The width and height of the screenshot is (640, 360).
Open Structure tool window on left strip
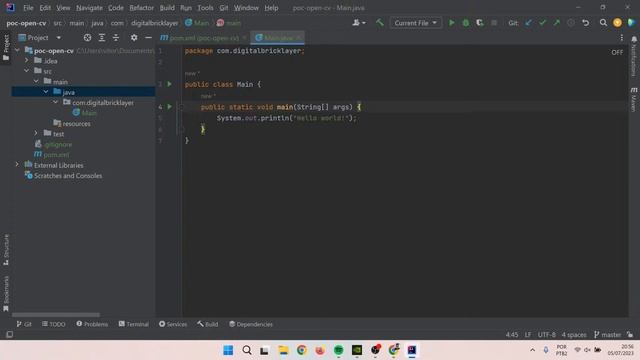pyautogui.click(x=6, y=249)
